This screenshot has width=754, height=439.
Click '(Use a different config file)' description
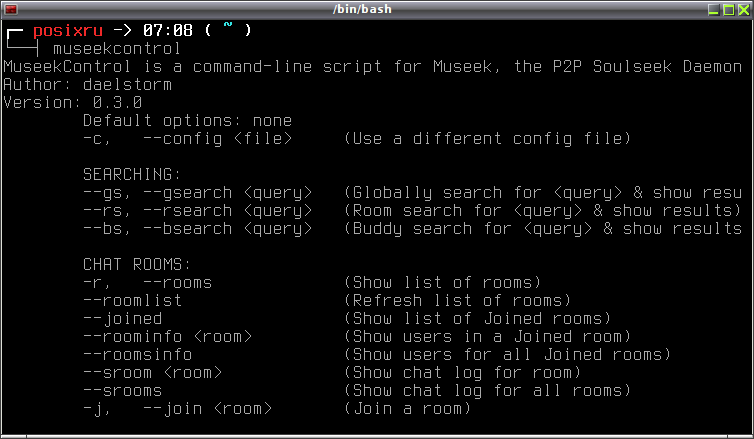[487, 138]
